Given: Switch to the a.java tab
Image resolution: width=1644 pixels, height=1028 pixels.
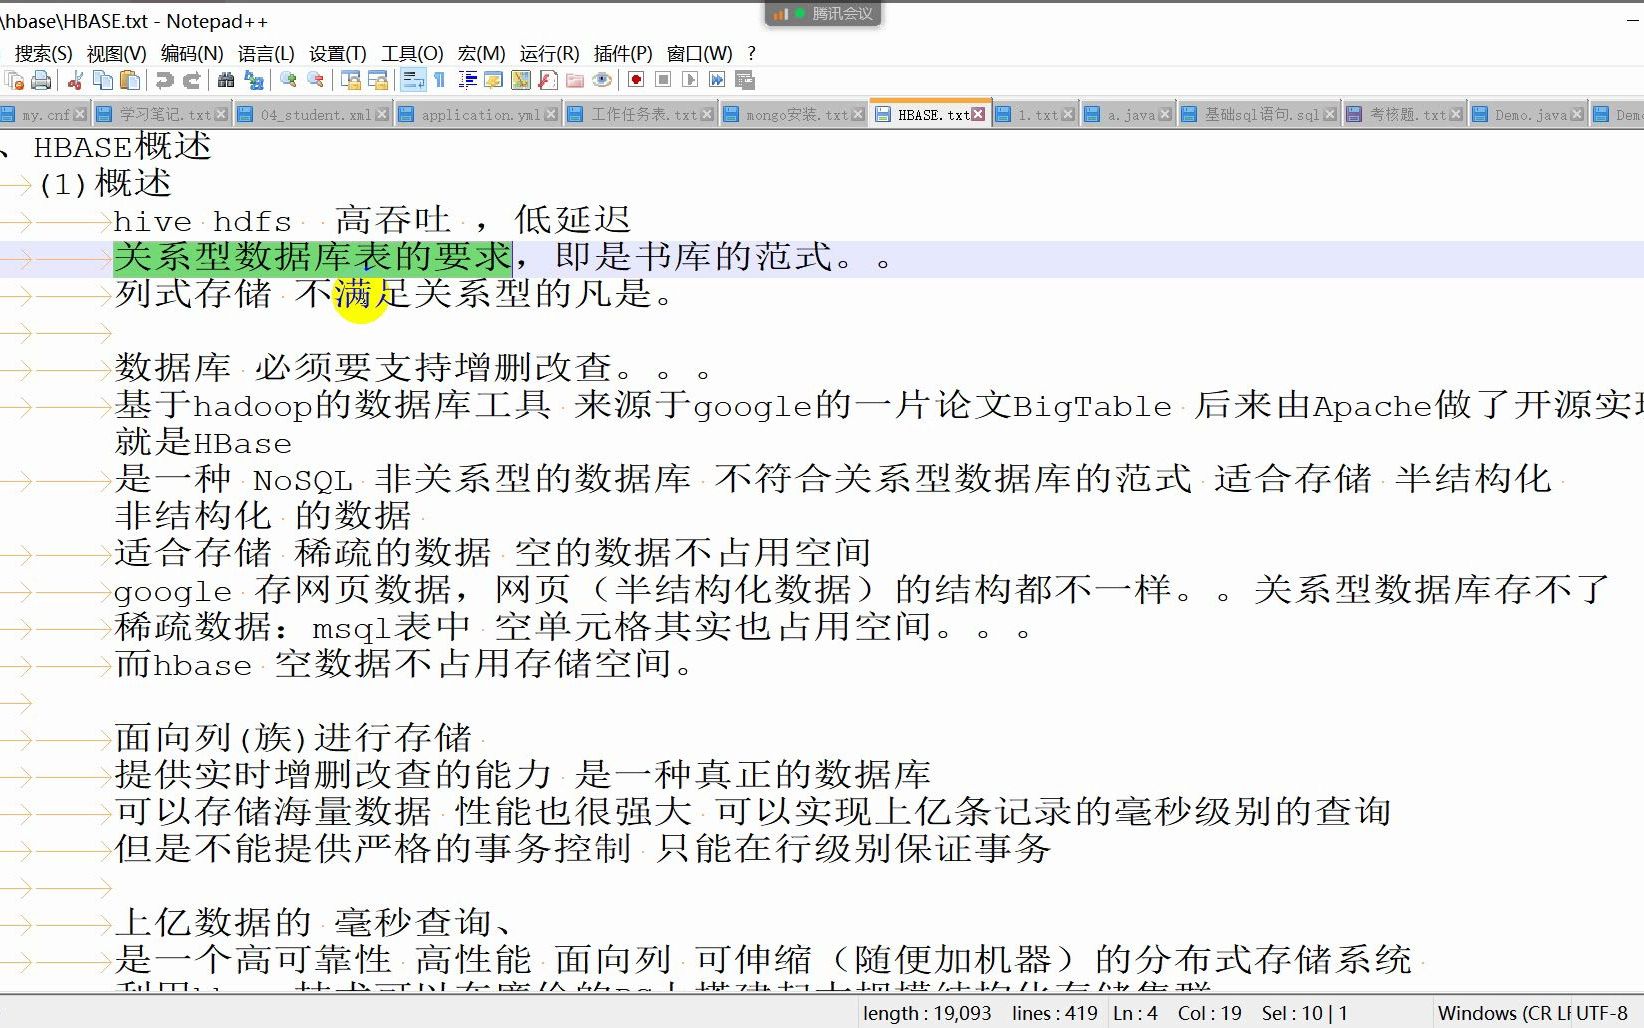Looking at the screenshot, I should click(x=1130, y=115).
